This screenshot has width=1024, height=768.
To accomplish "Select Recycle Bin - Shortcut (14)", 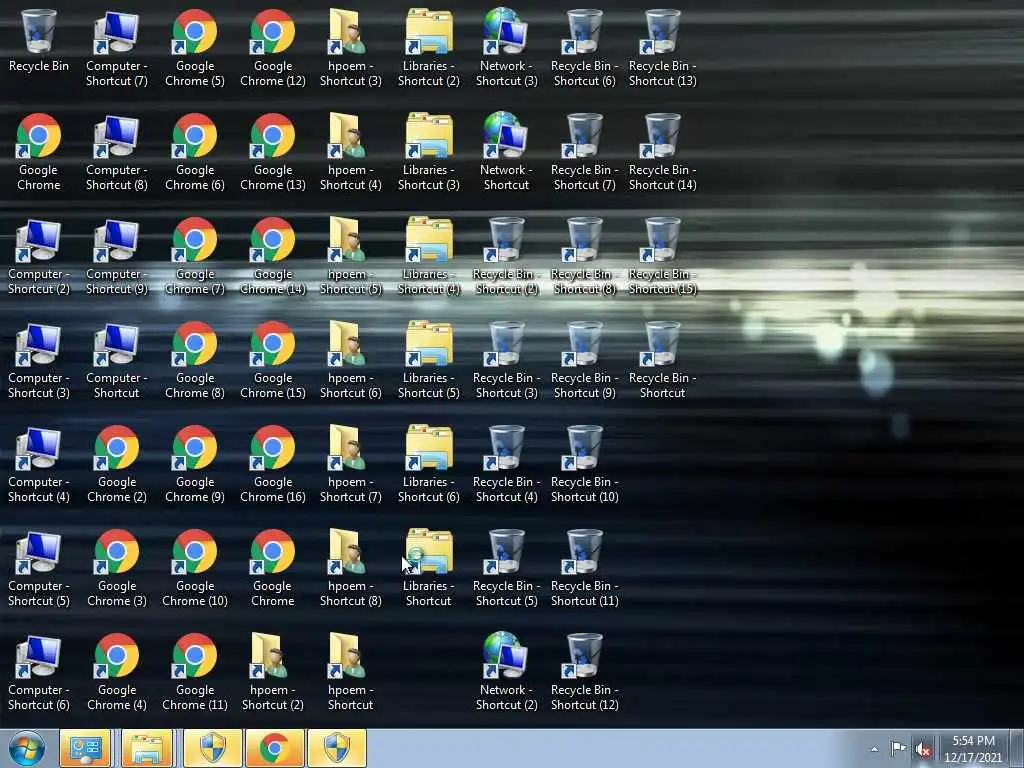I will tap(662, 152).
